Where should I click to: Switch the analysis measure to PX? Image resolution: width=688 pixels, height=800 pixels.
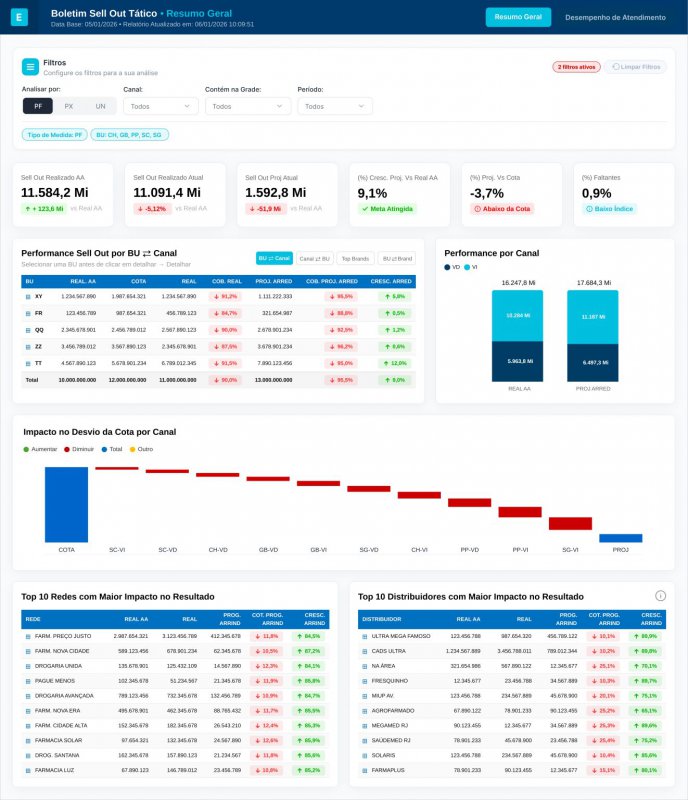click(x=68, y=106)
